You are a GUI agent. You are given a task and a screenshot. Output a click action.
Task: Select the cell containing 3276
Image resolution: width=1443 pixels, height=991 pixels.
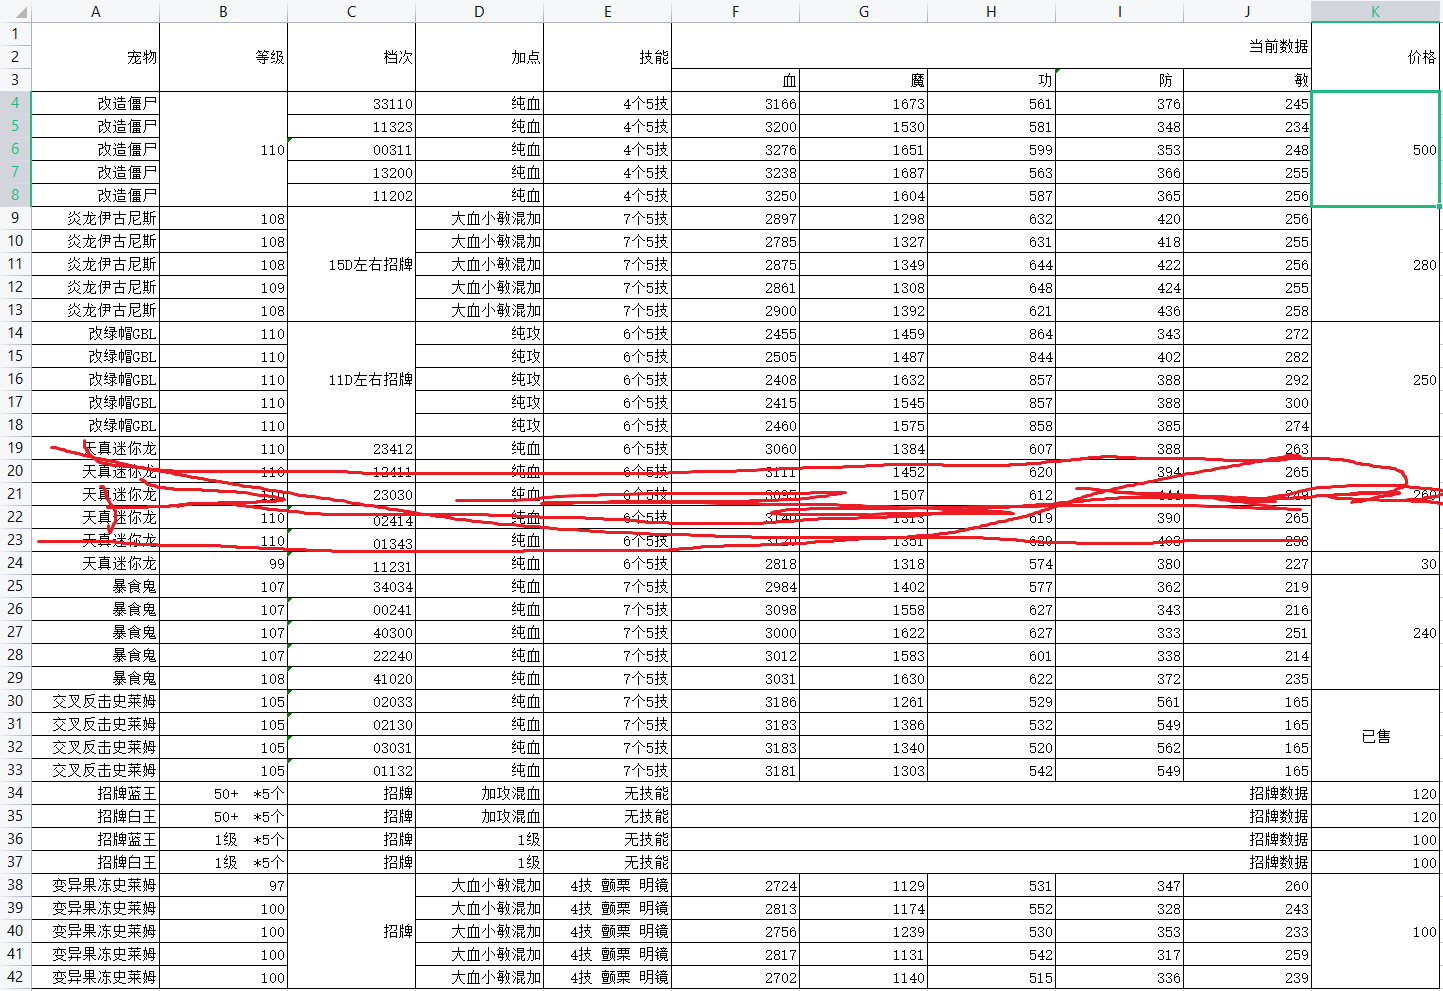click(x=735, y=149)
